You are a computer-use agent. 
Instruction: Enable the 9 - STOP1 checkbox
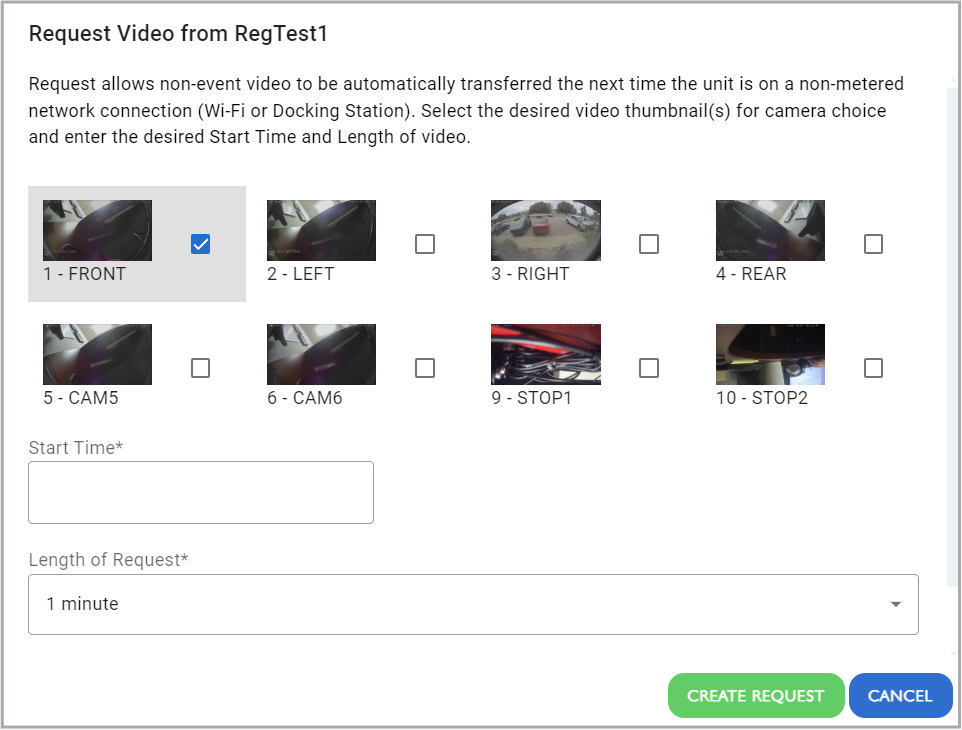(x=648, y=368)
